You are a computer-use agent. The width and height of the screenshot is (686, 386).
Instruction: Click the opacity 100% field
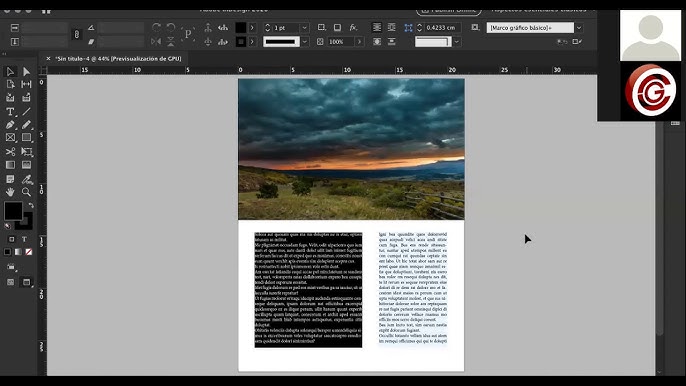click(x=340, y=42)
